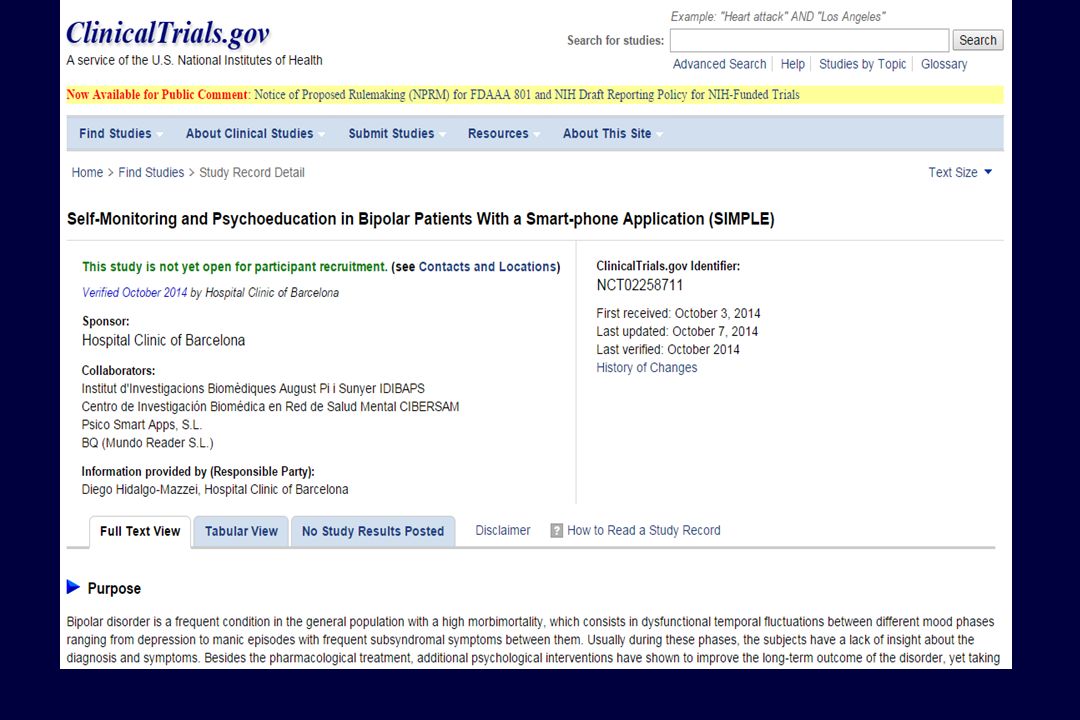
Task: Open the Text Size dropdown arrow
Action: click(x=988, y=172)
